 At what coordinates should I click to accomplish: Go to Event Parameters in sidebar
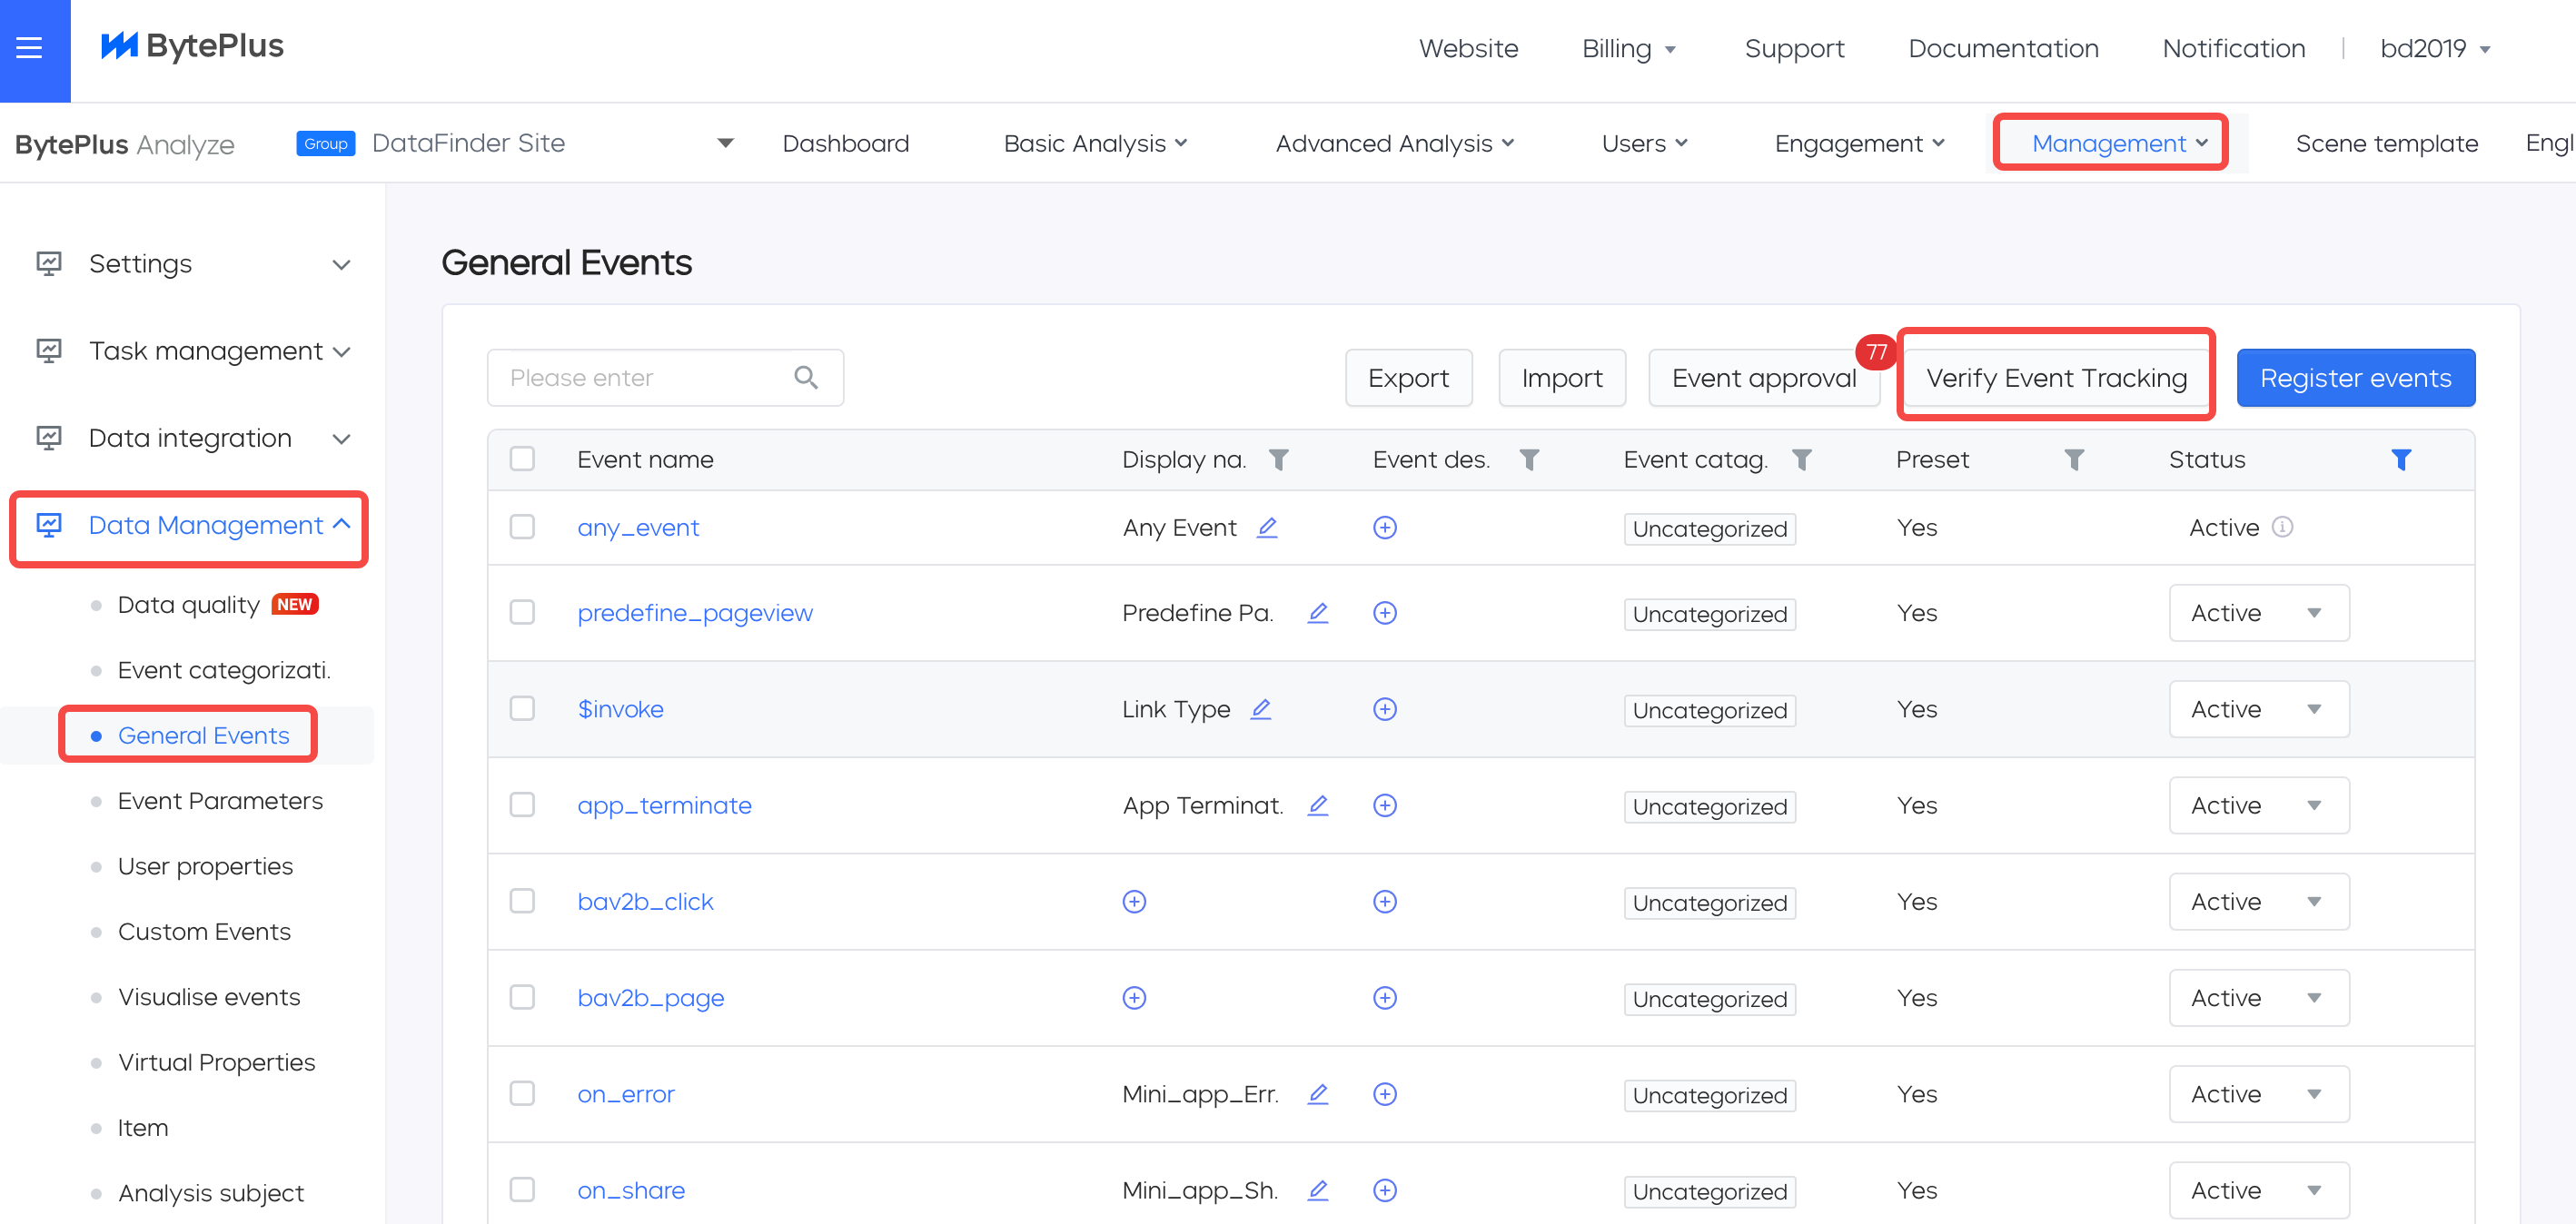pyautogui.click(x=220, y=801)
